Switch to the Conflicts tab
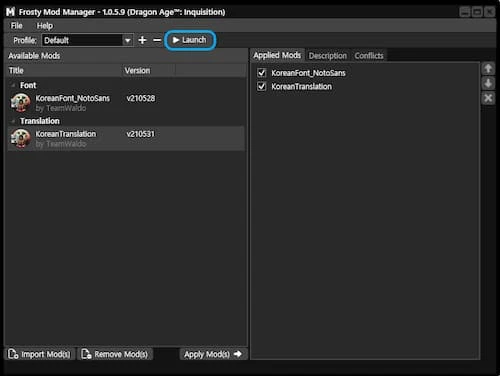 [369, 56]
